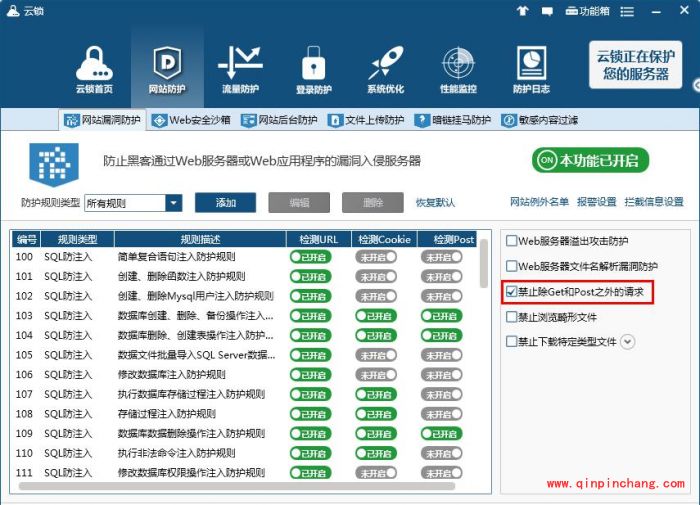Image resolution: width=700 pixels, height=505 pixels.
Task: Toggle 检测Cookie switch for rule 100
Action: [x=376, y=257]
